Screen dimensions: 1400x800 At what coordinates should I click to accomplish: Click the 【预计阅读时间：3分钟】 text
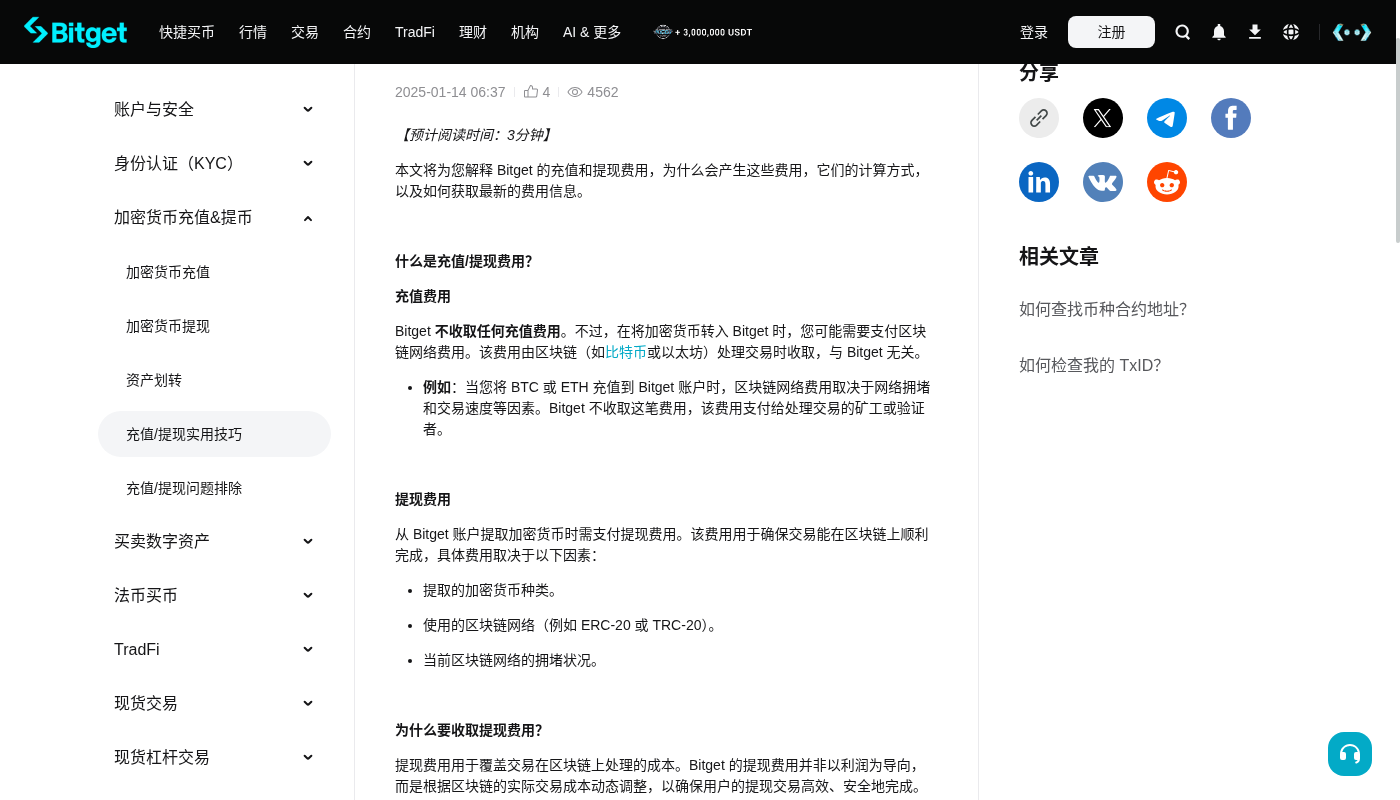coord(475,135)
